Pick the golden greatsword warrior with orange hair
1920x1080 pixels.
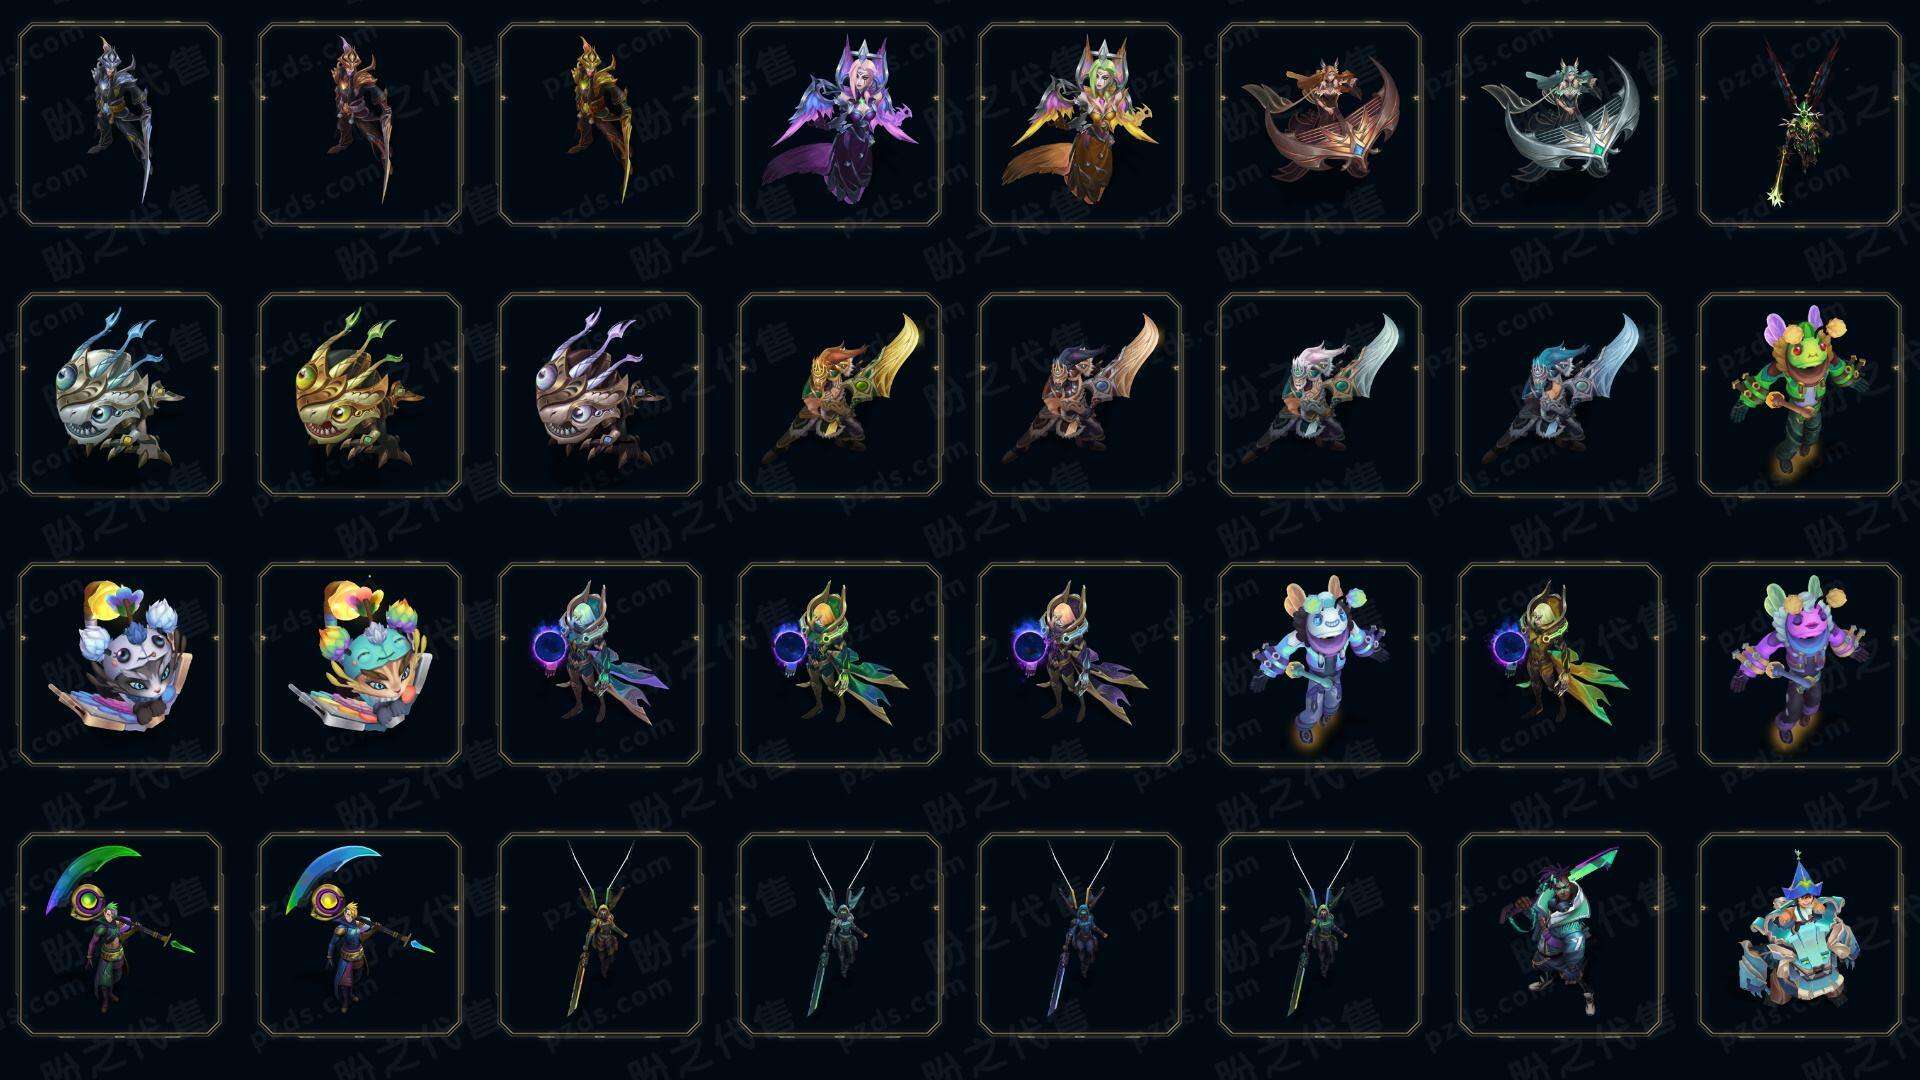(x=840, y=395)
